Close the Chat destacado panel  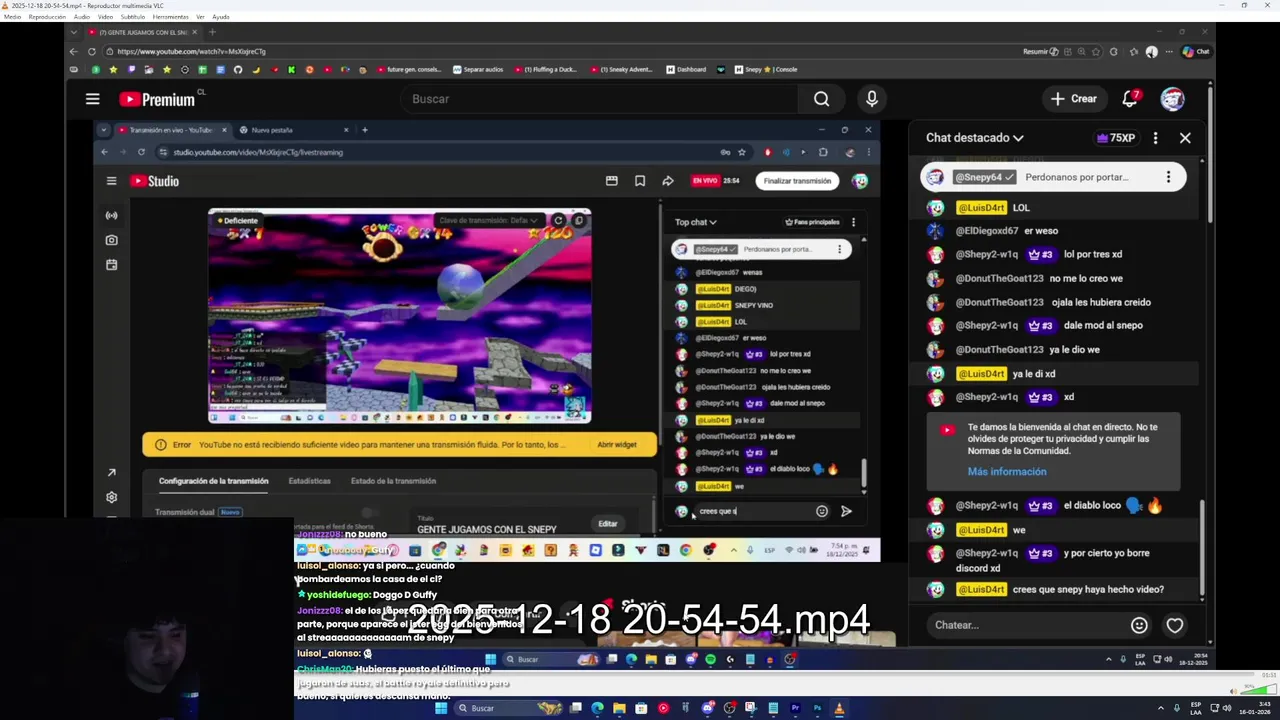pos(1185,138)
